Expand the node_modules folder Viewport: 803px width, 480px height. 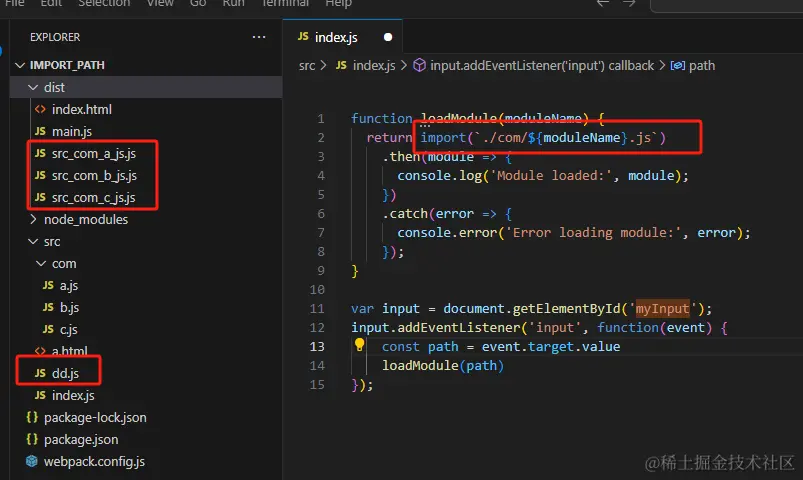33,219
